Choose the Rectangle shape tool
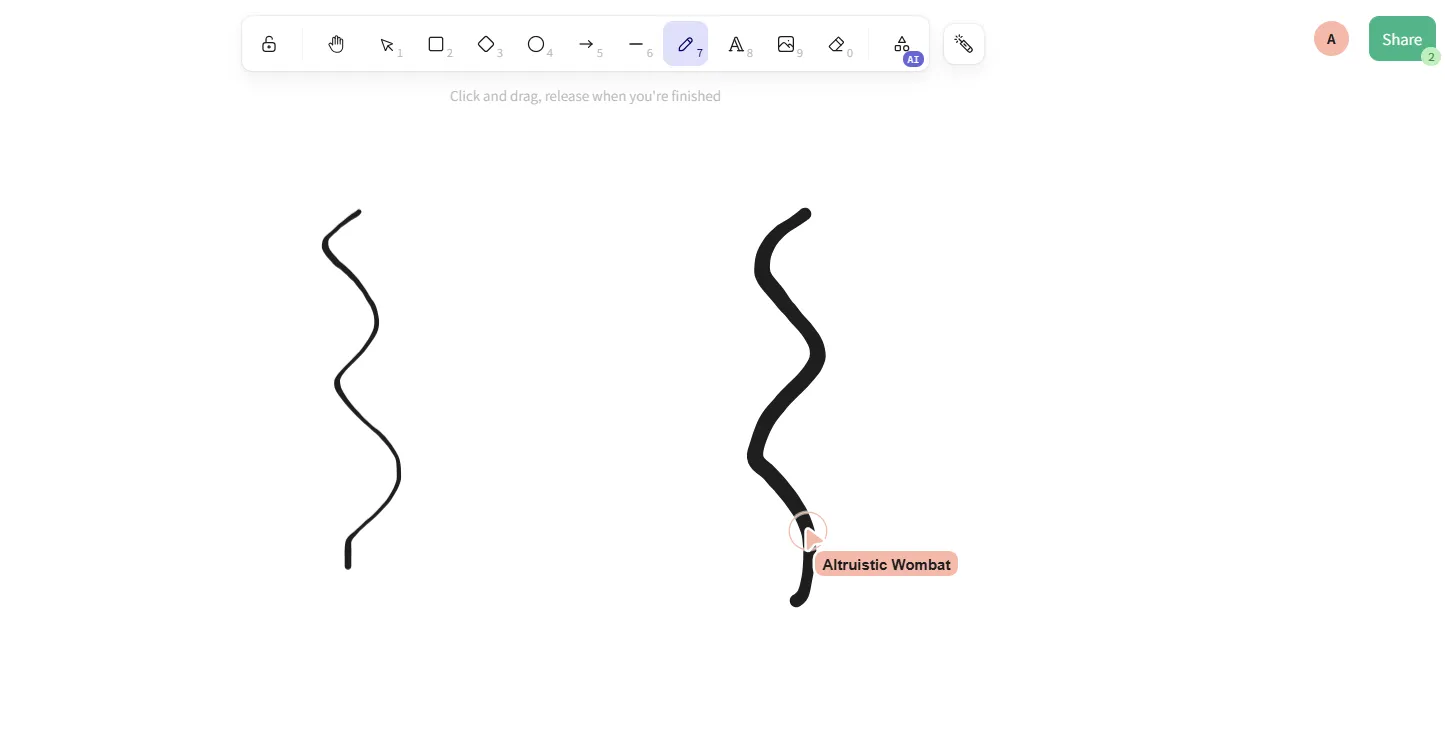 click(436, 44)
